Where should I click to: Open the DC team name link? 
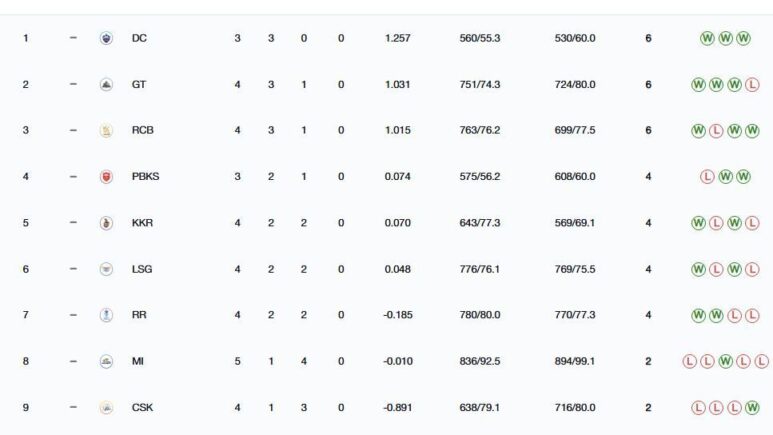coord(138,38)
